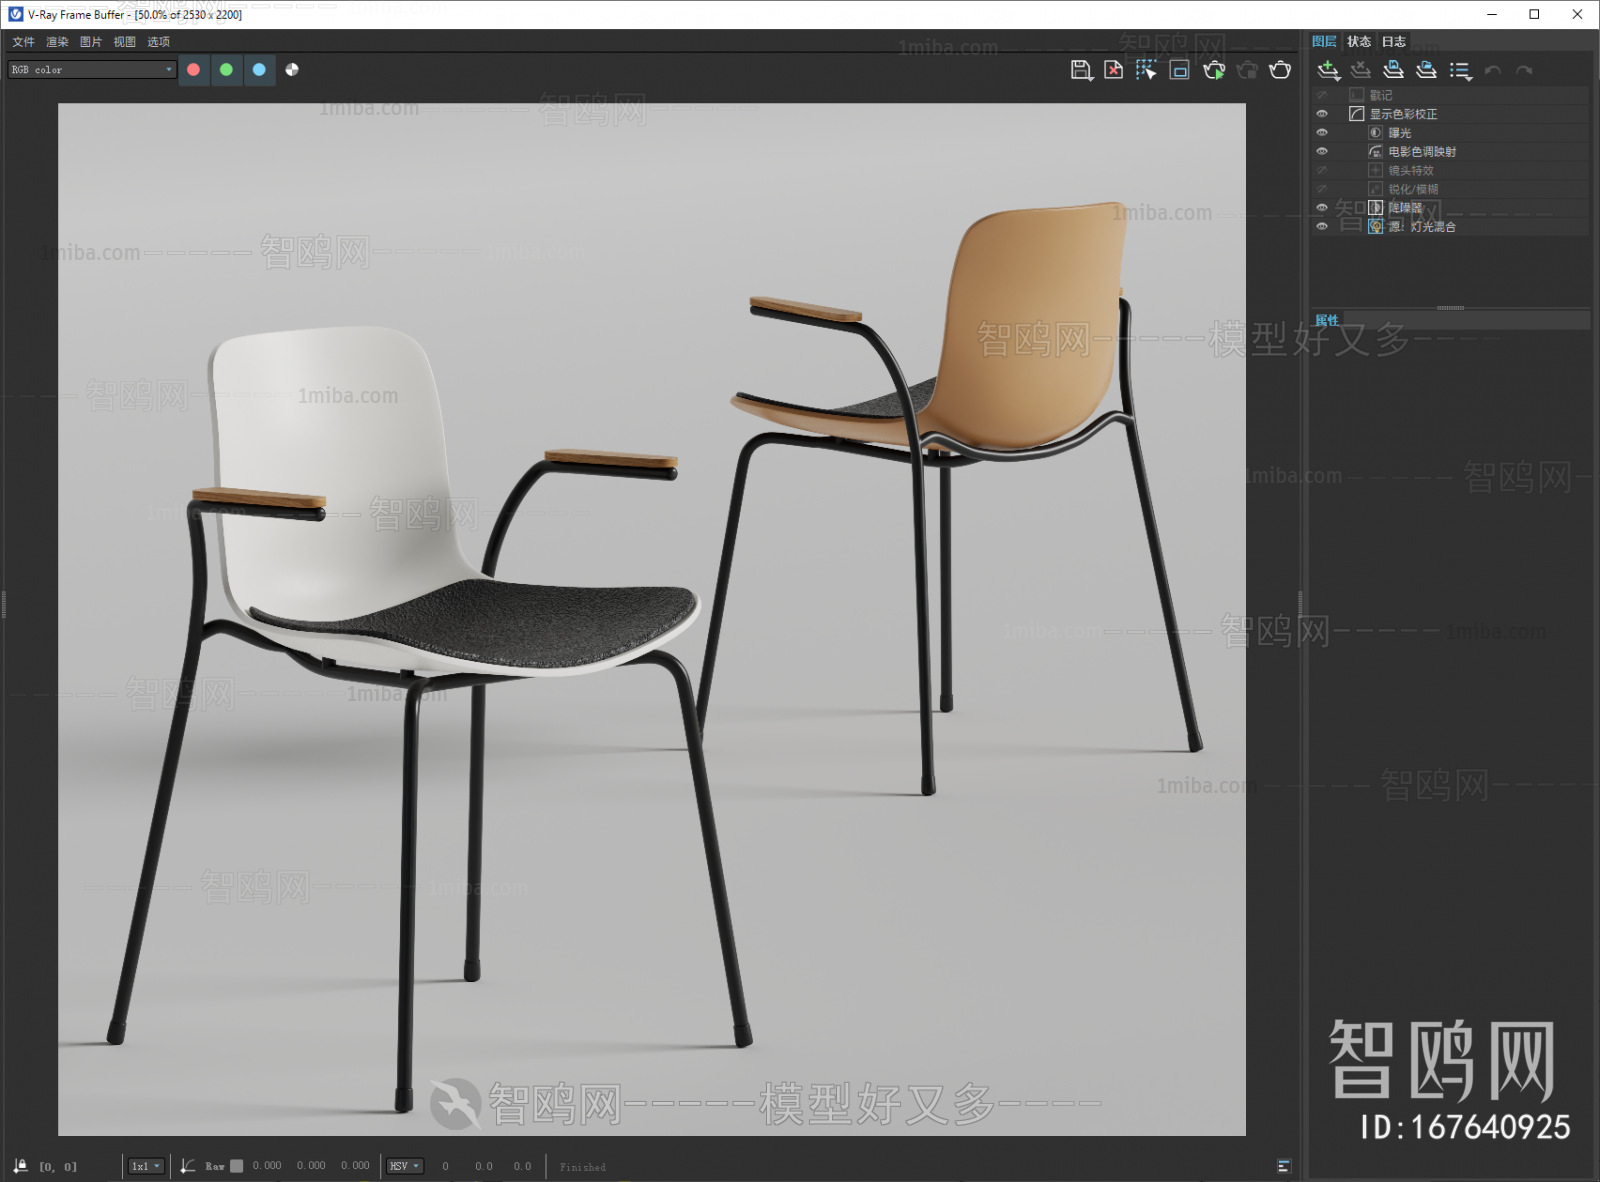
Task: Switch to the 日志 tab
Action: (x=1394, y=41)
